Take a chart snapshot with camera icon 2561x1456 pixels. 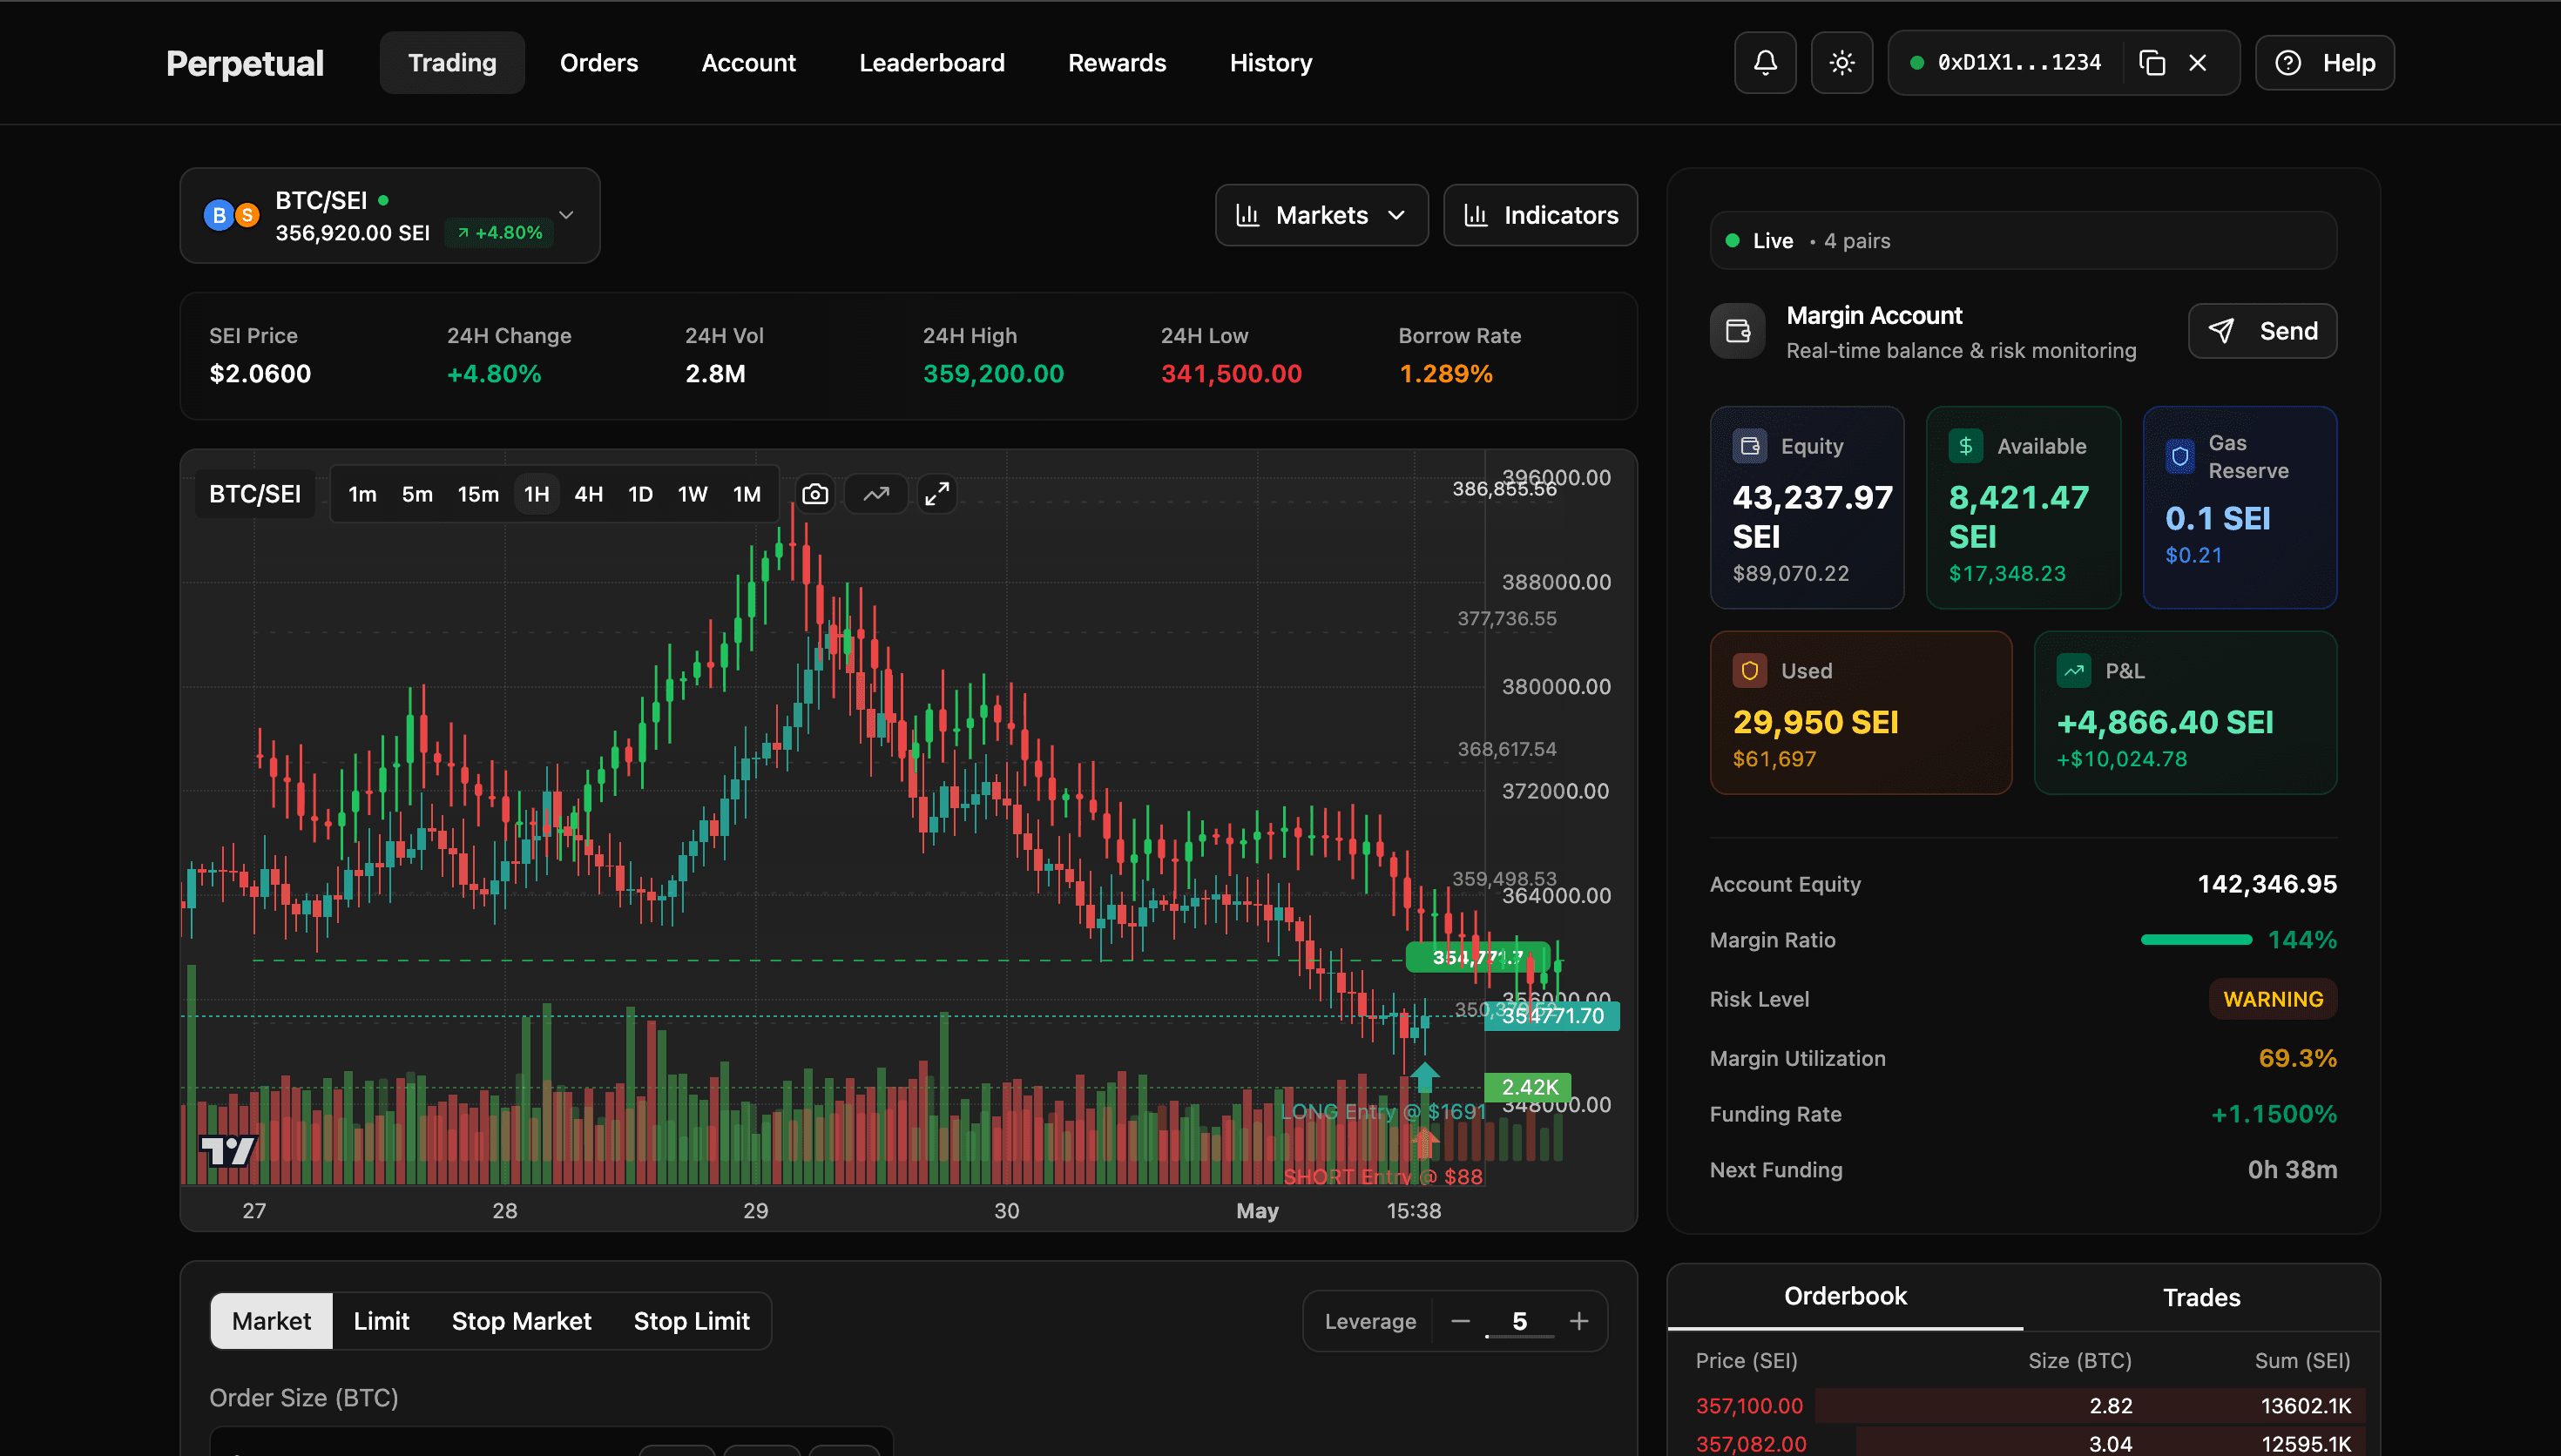(815, 494)
